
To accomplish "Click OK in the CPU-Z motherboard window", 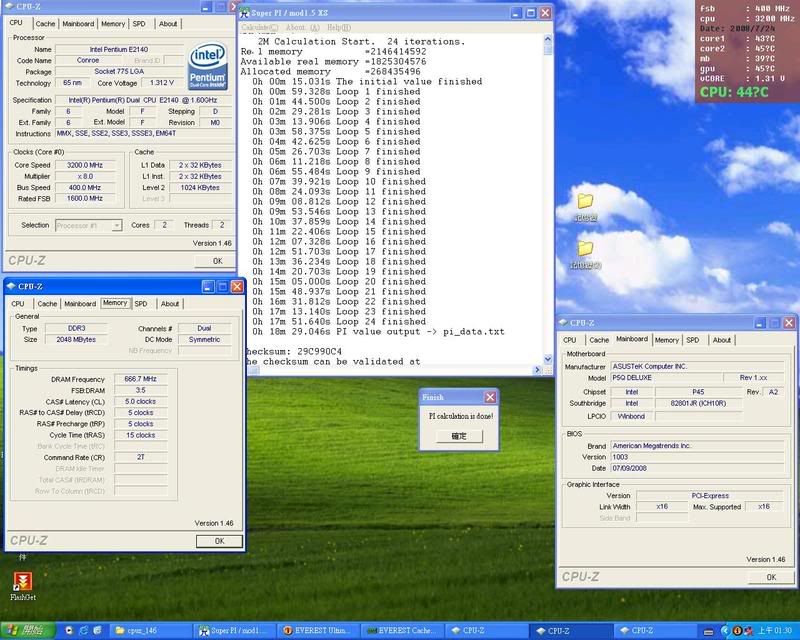I will click(x=771, y=577).
